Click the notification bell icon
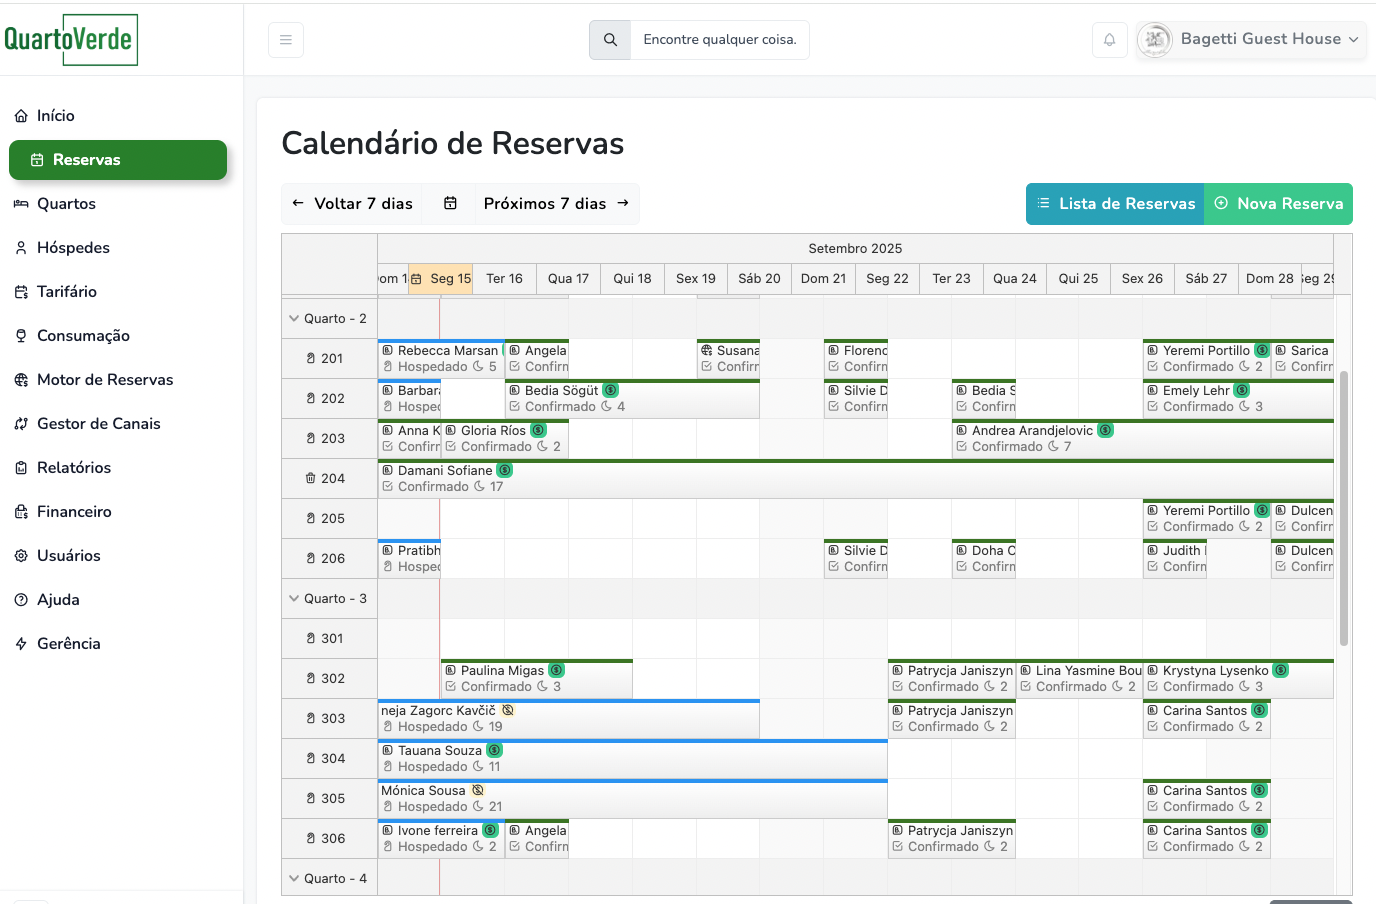1376x904 pixels. click(x=1109, y=40)
